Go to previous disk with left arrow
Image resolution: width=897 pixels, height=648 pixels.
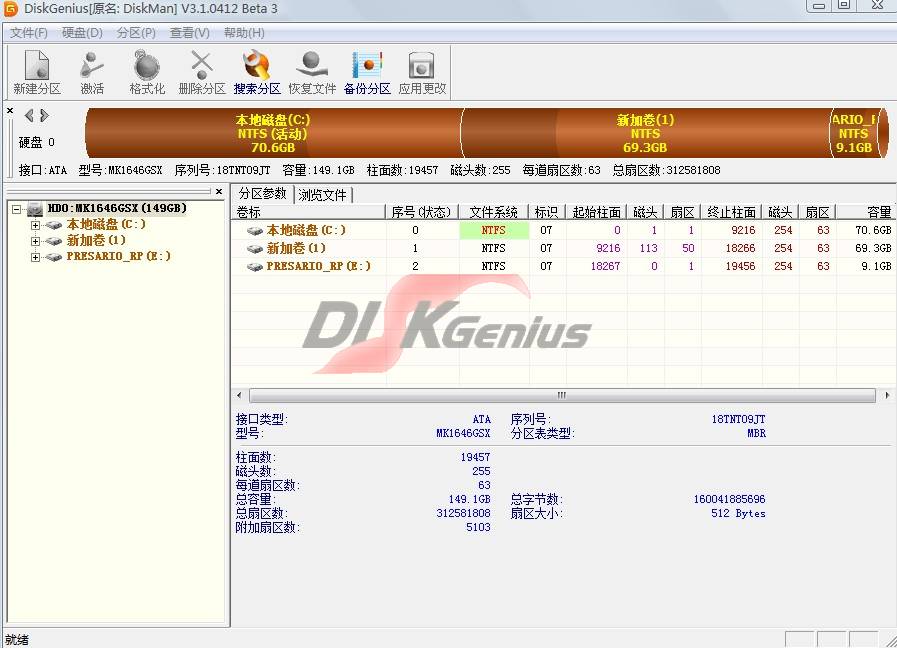point(29,116)
